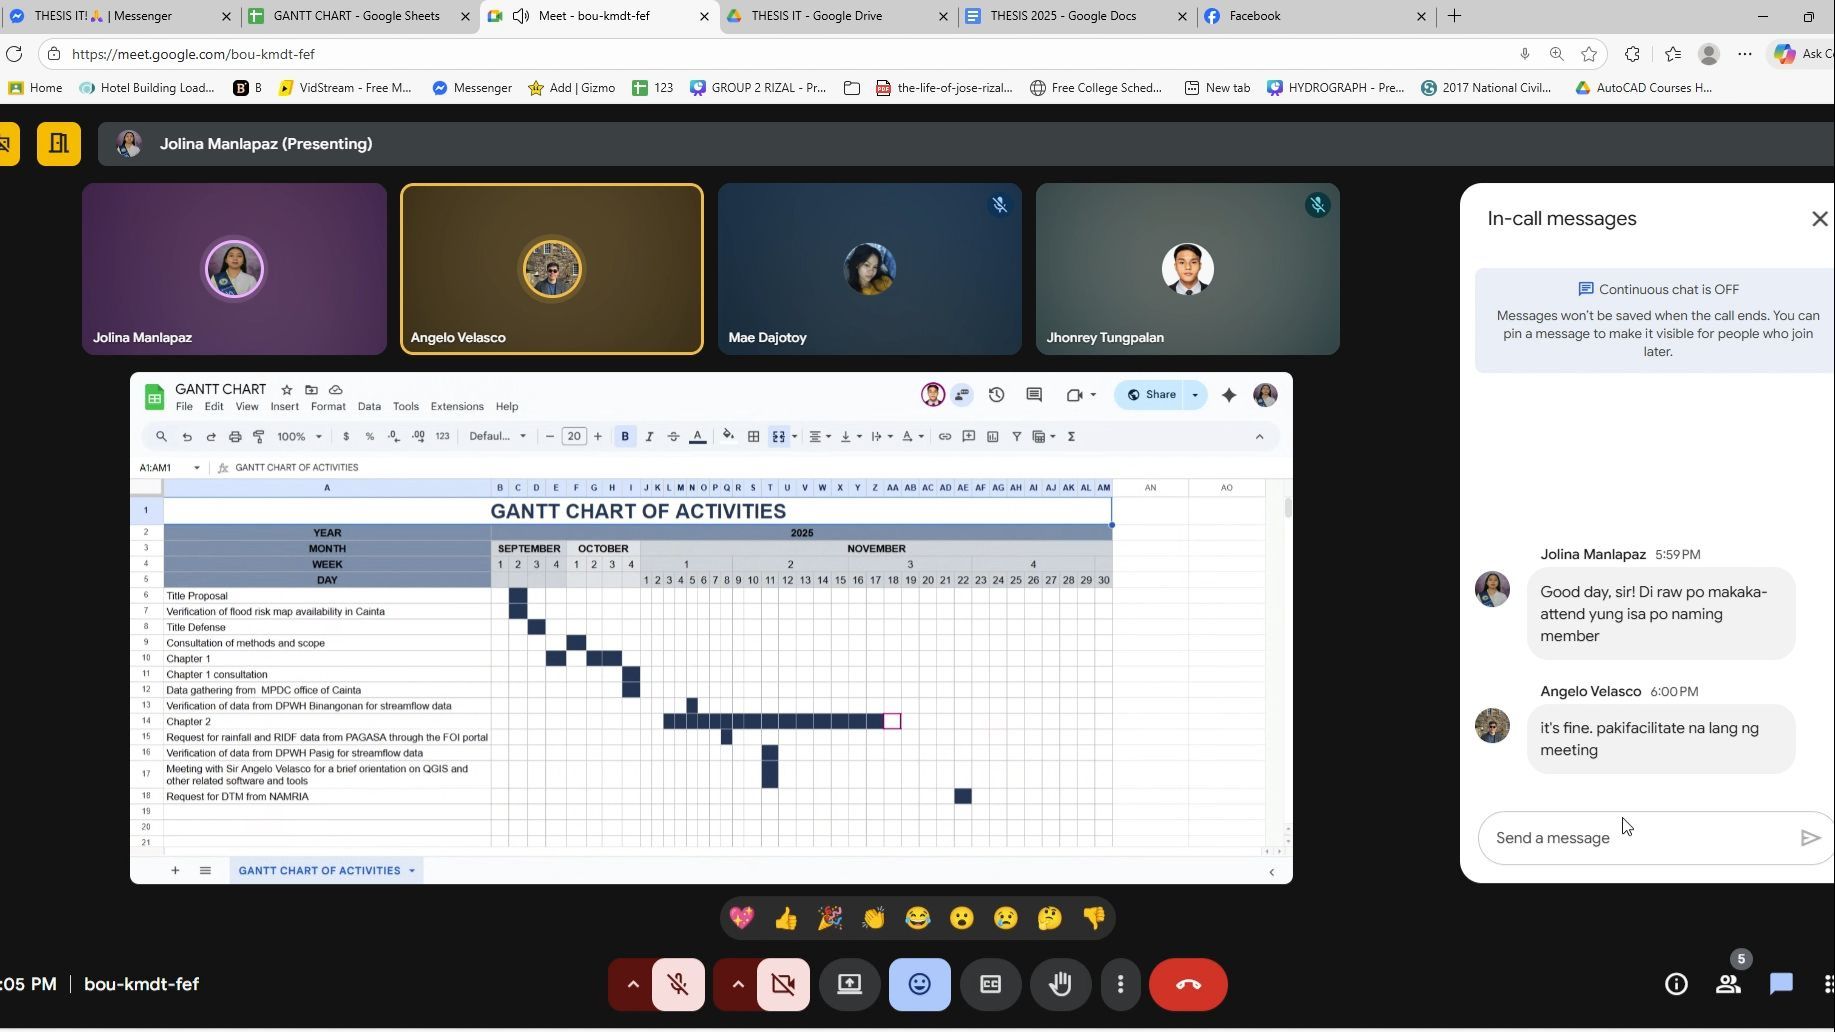The height and width of the screenshot is (1032, 1835).
Task: Open the meeting details info icon
Action: [x=1676, y=985]
